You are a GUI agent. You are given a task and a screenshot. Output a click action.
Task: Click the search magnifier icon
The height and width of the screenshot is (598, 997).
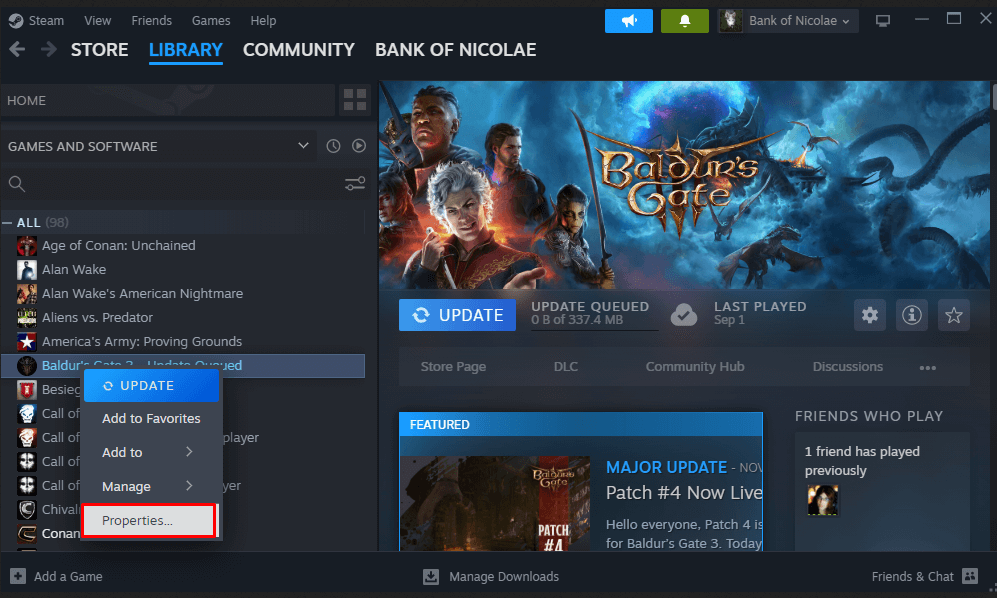(17, 184)
